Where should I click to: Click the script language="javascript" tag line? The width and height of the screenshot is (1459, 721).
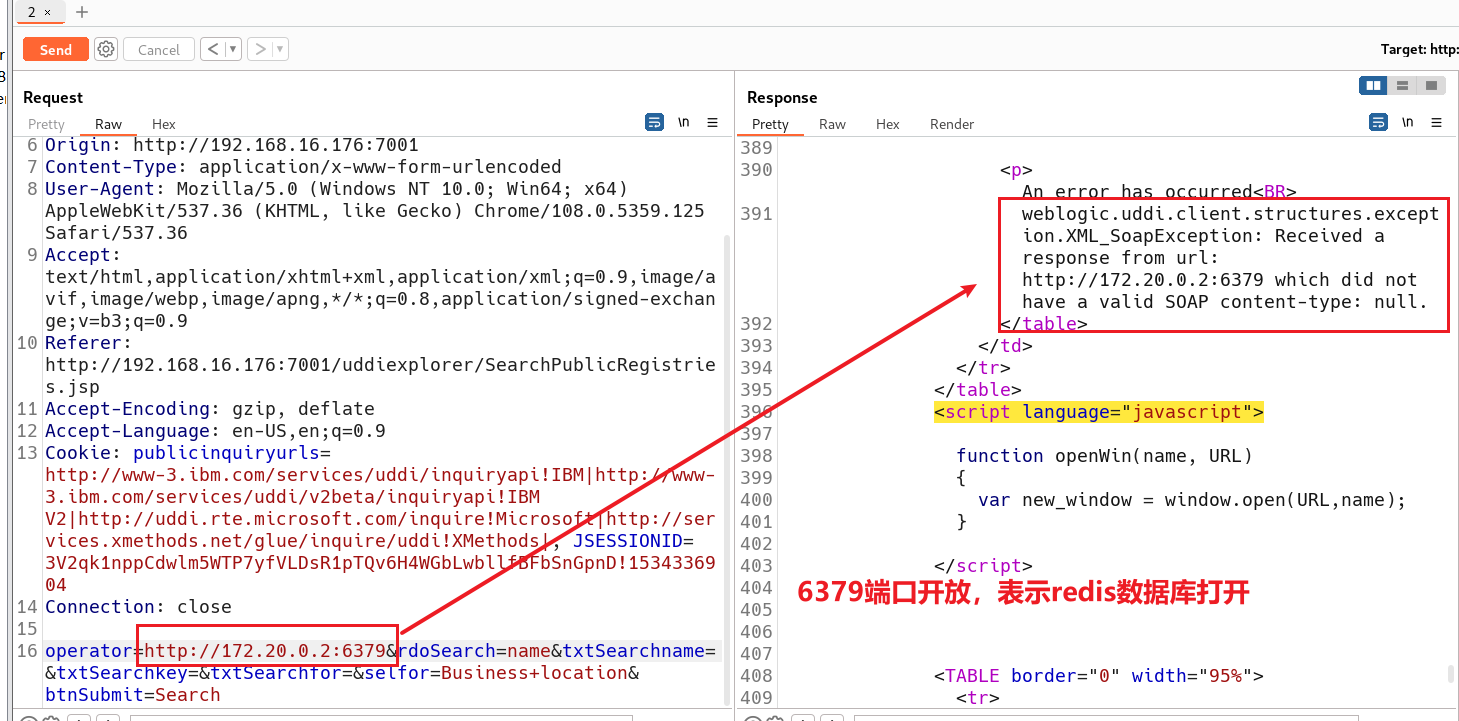coord(1098,412)
